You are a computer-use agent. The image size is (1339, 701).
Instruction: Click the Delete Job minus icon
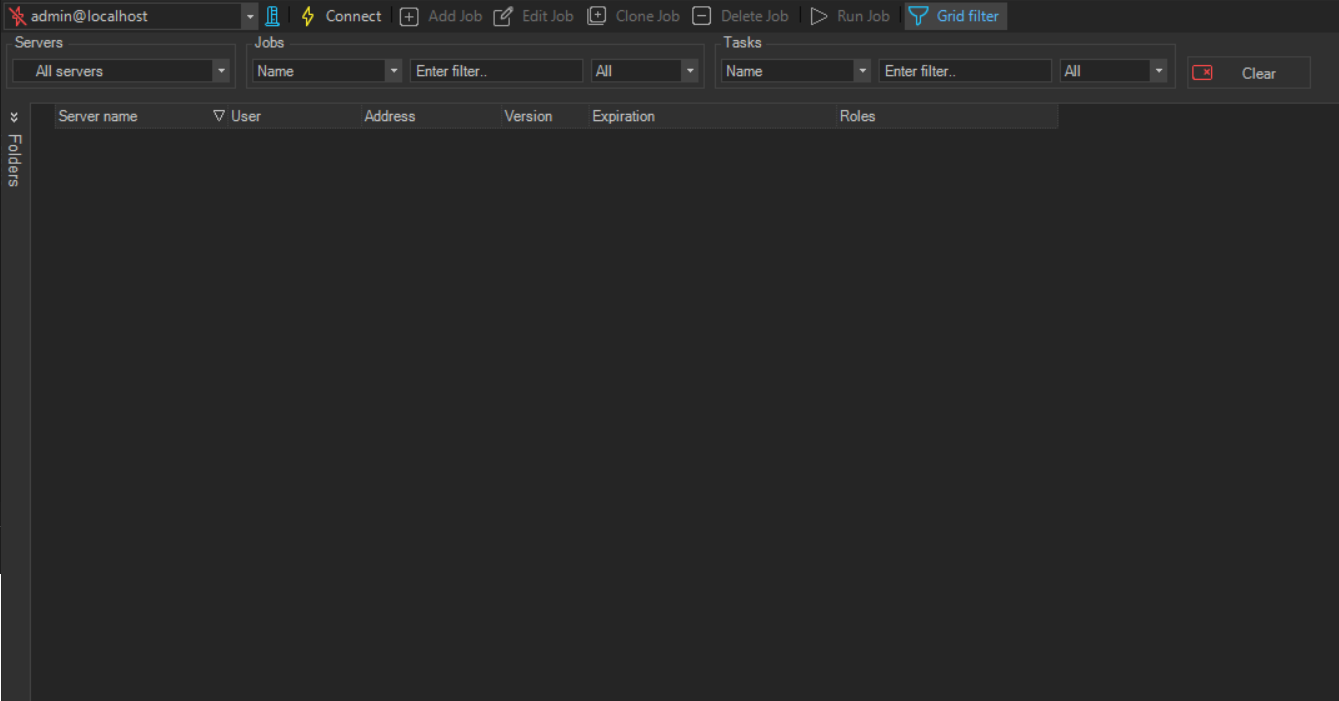click(x=702, y=16)
